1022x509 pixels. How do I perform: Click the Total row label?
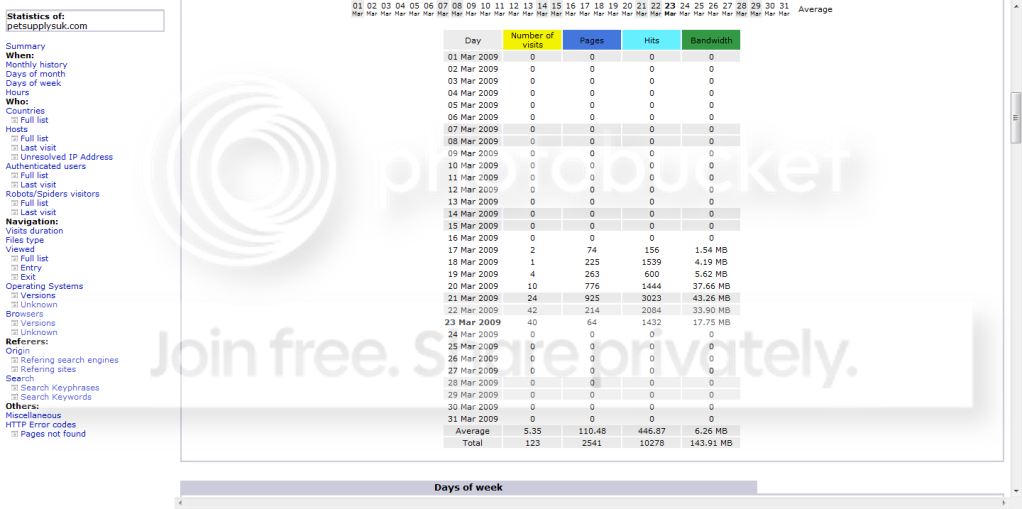pos(473,443)
